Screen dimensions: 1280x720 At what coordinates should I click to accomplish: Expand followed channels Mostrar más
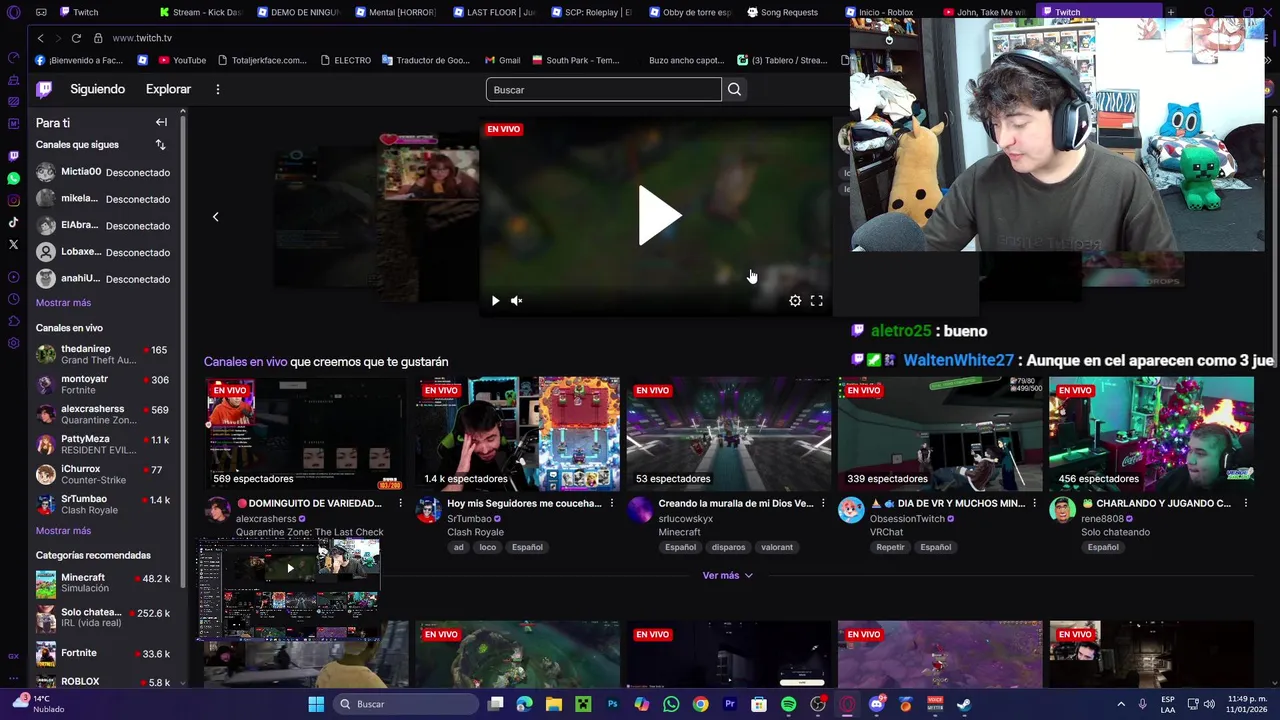coord(63,303)
